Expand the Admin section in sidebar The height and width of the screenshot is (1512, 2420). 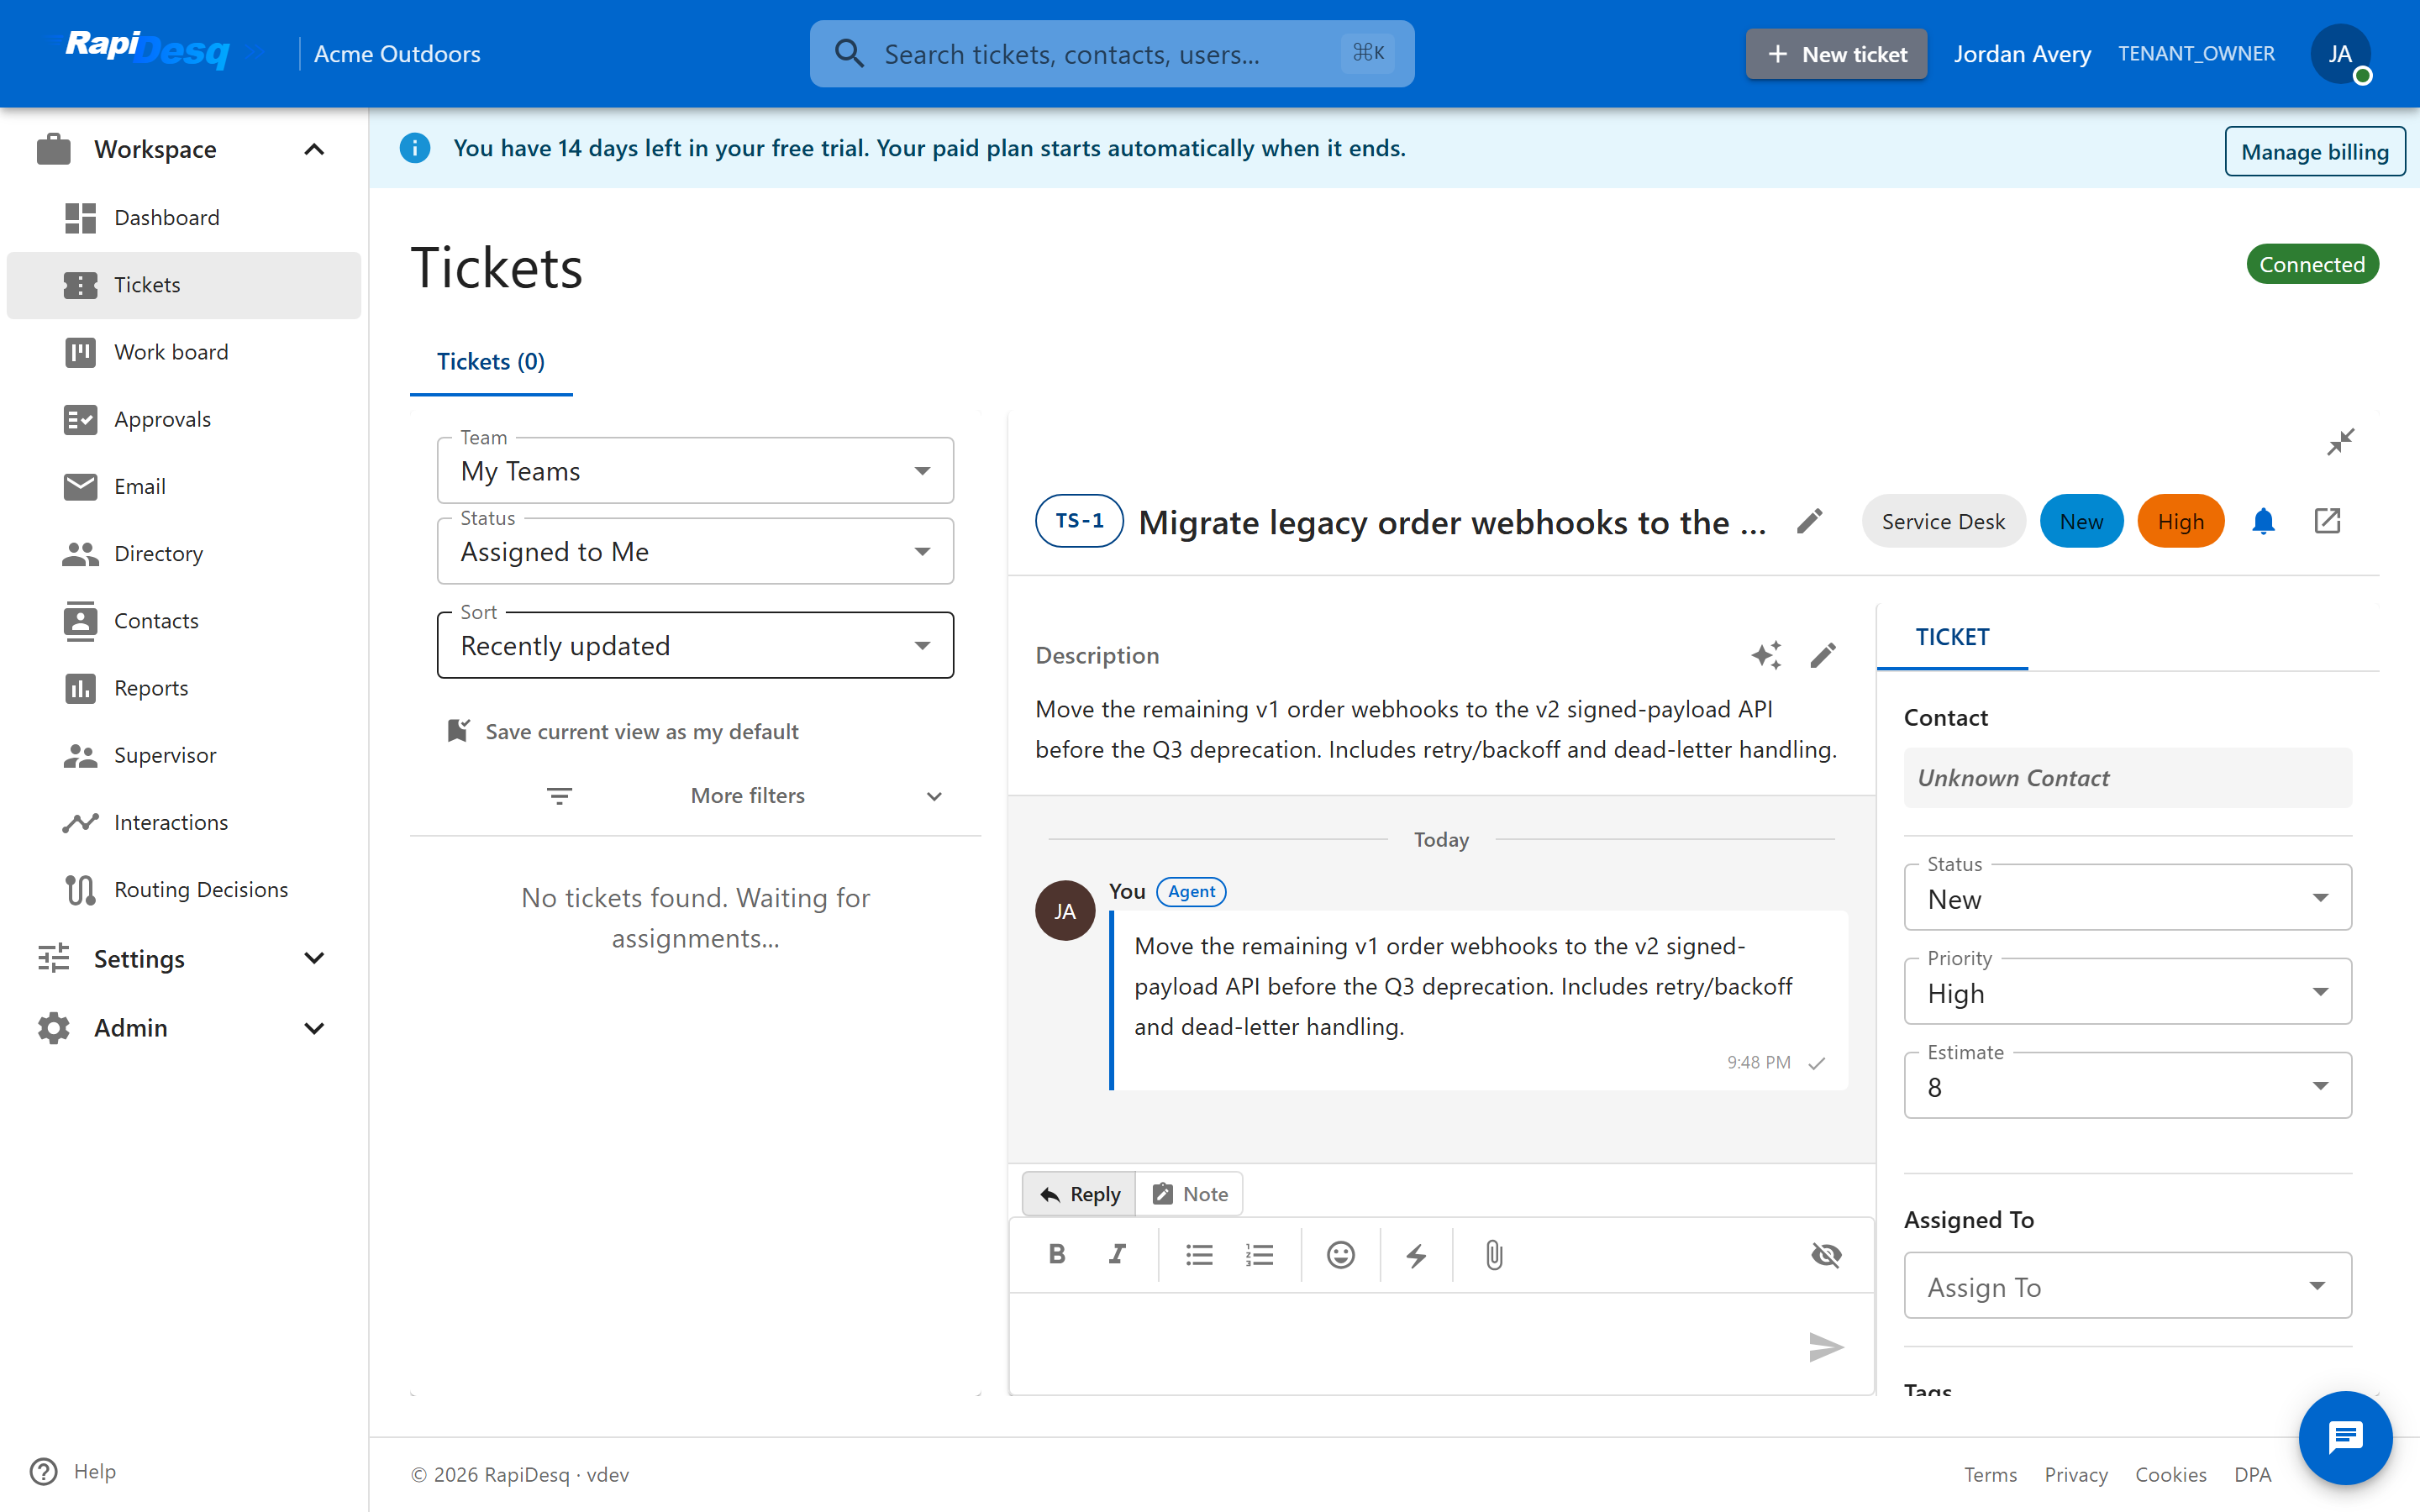(x=184, y=1028)
